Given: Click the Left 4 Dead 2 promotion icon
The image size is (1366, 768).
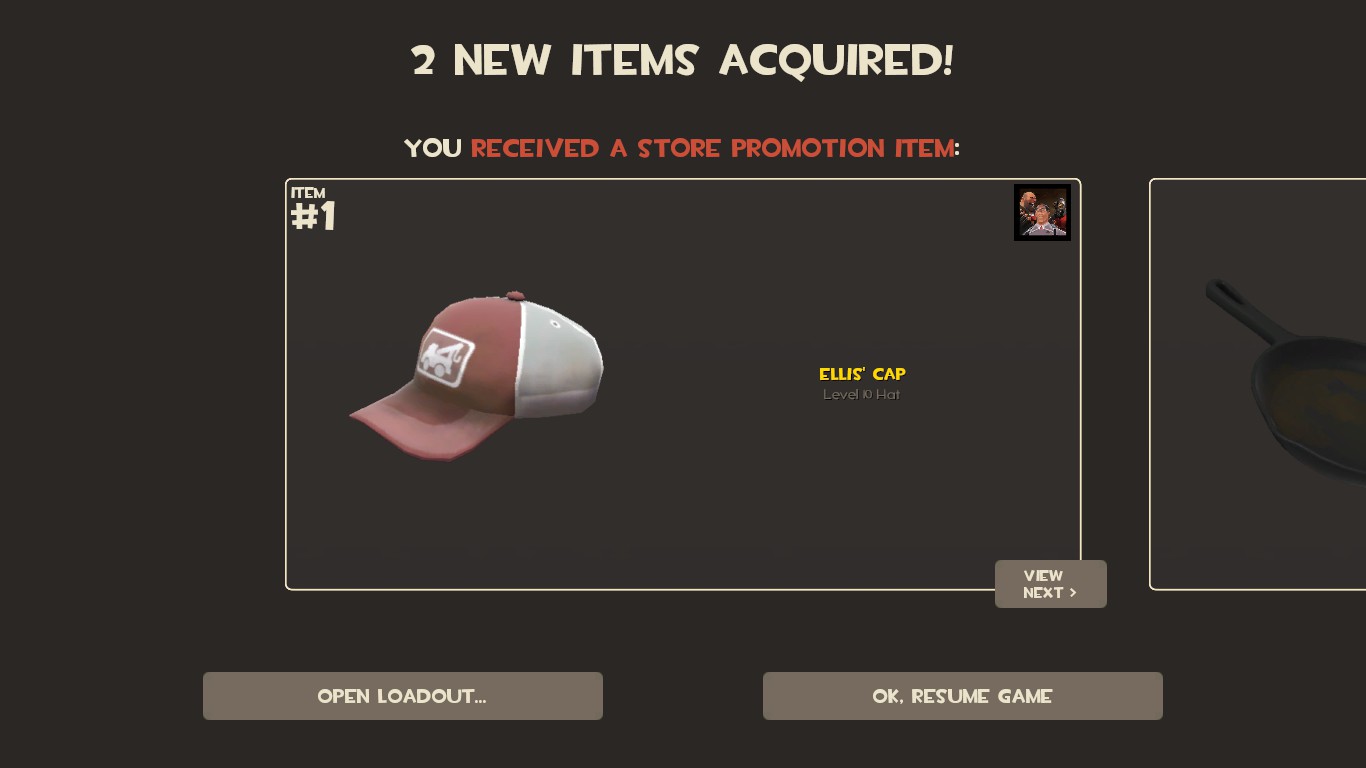Looking at the screenshot, I should [1042, 212].
